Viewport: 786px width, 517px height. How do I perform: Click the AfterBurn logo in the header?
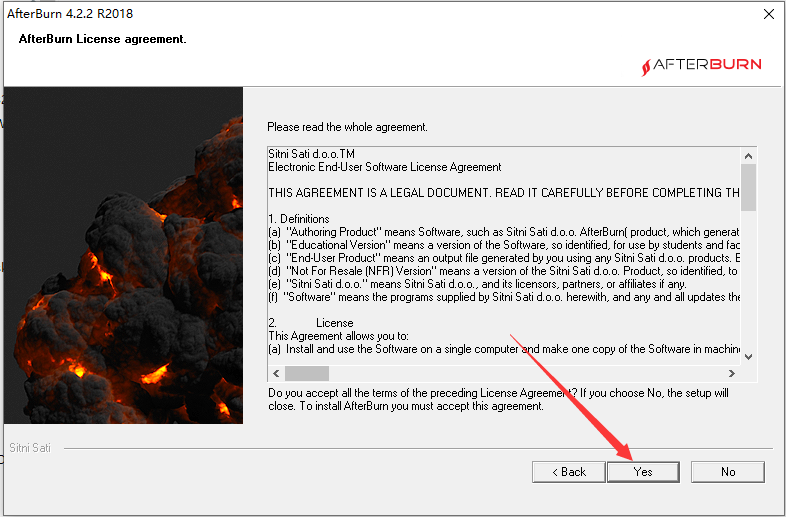[701, 65]
